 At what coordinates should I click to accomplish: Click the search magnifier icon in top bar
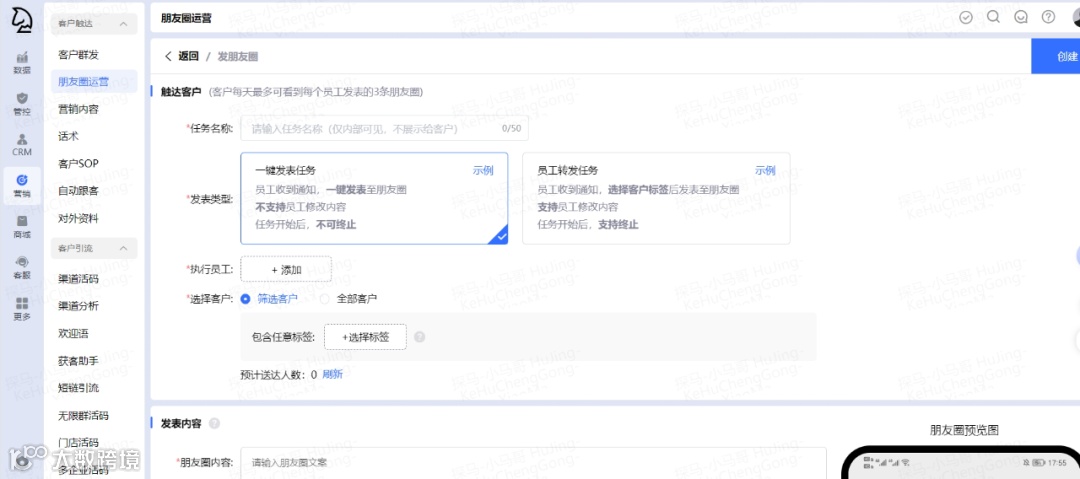[993, 17]
